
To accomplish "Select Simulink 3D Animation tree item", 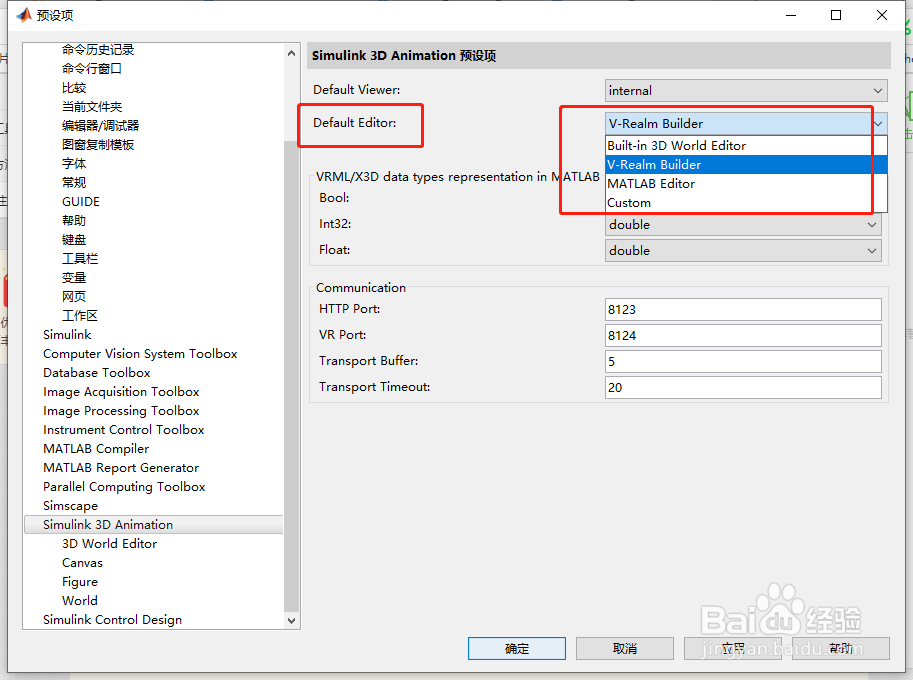I will pos(154,525).
